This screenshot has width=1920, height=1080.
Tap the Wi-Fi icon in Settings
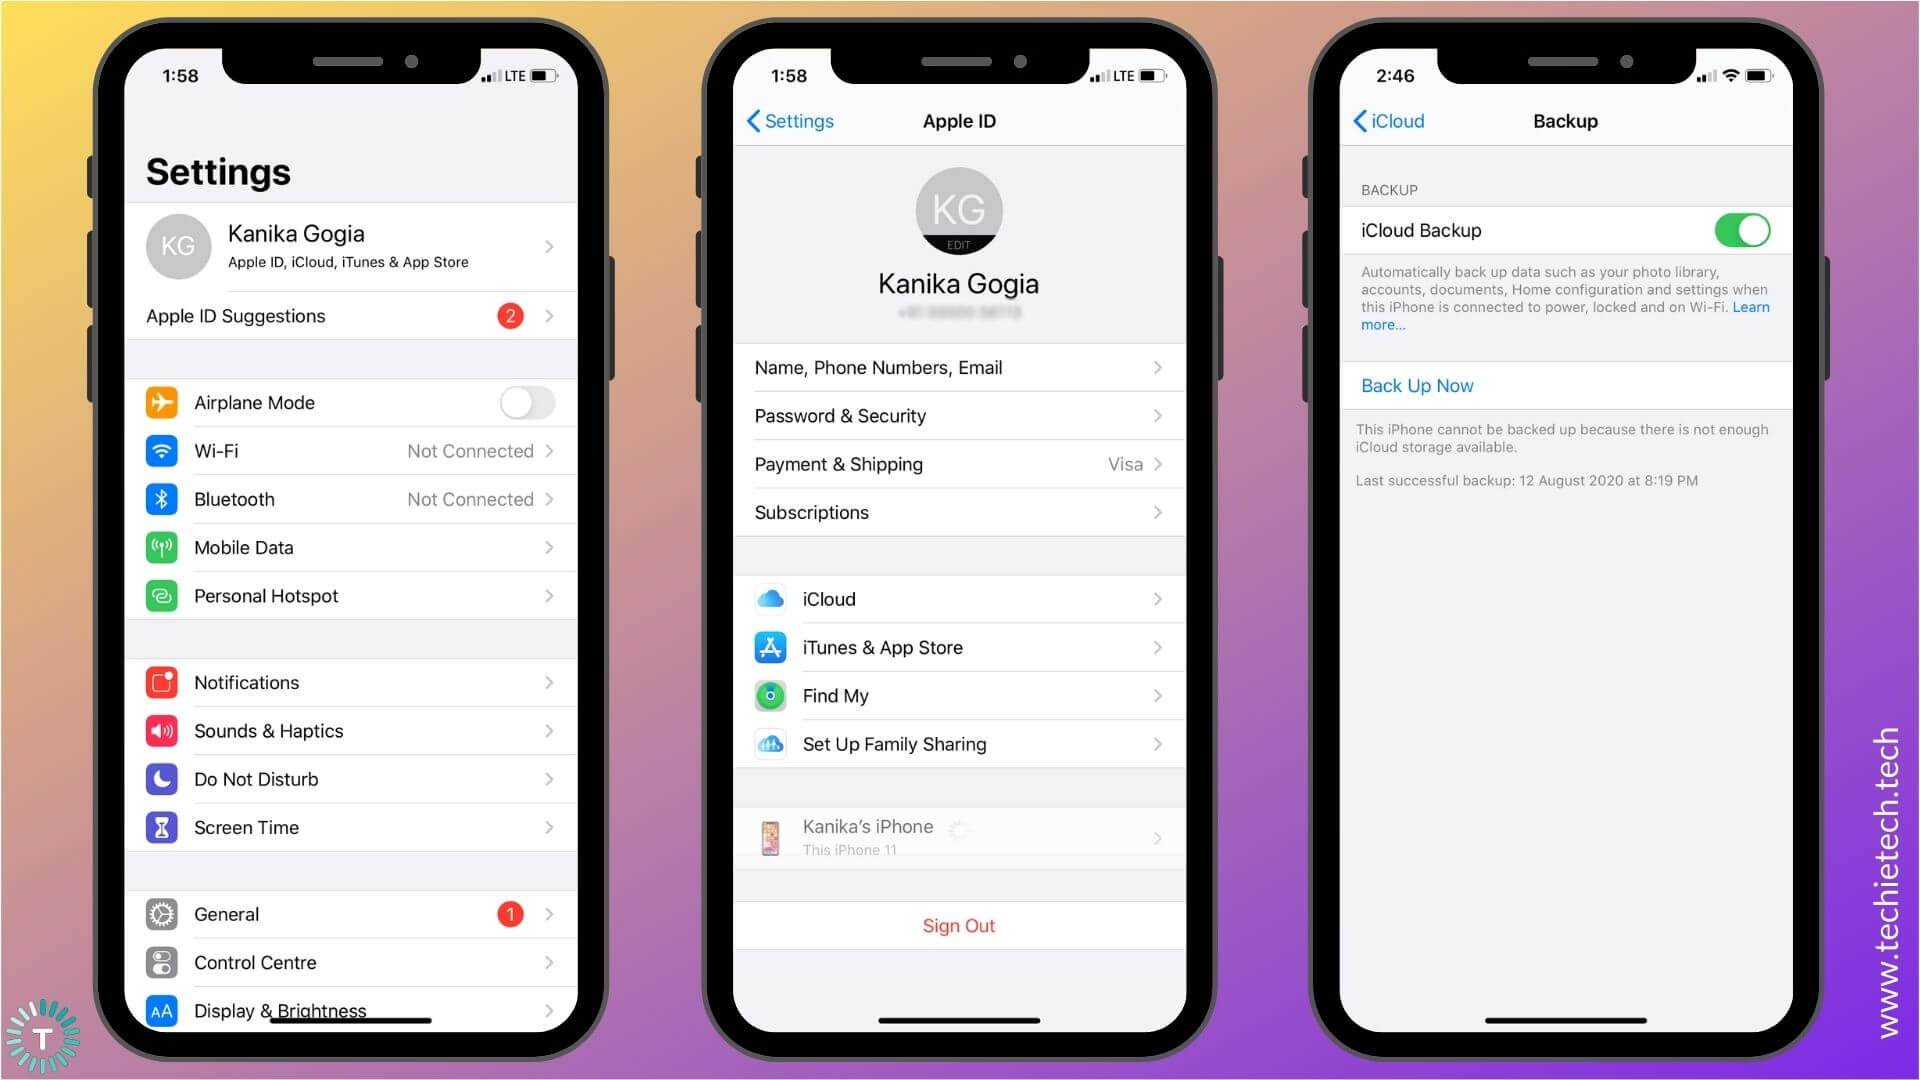pyautogui.click(x=160, y=450)
